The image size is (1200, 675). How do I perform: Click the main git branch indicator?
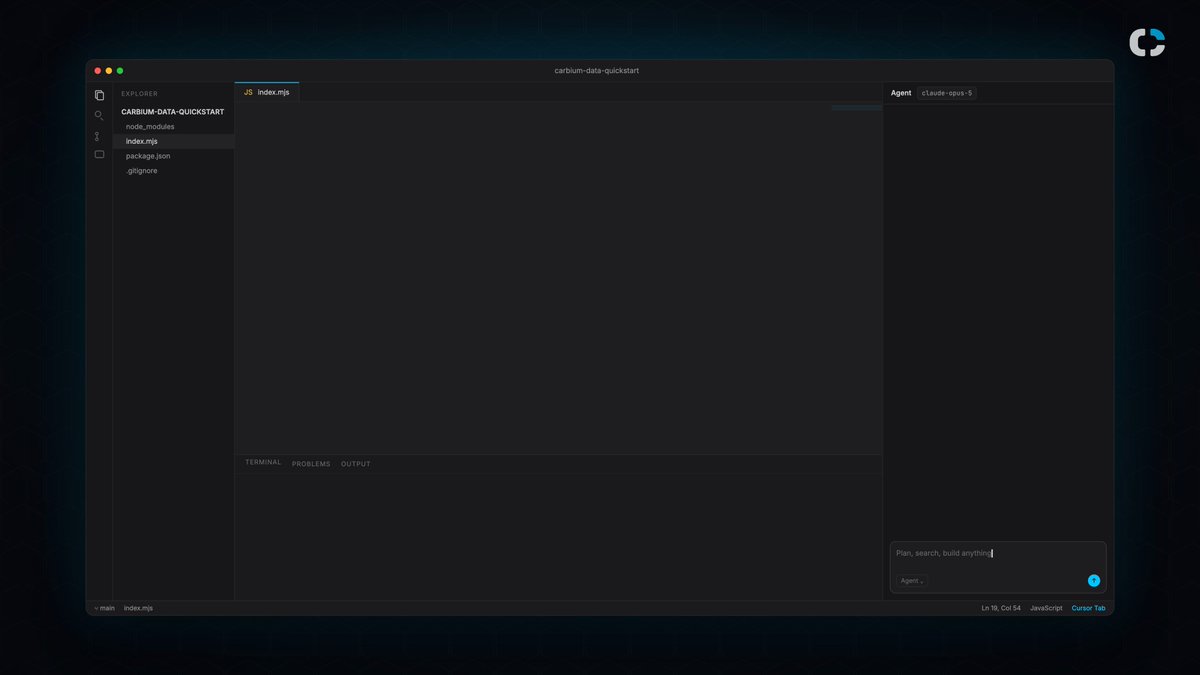[x=105, y=608]
